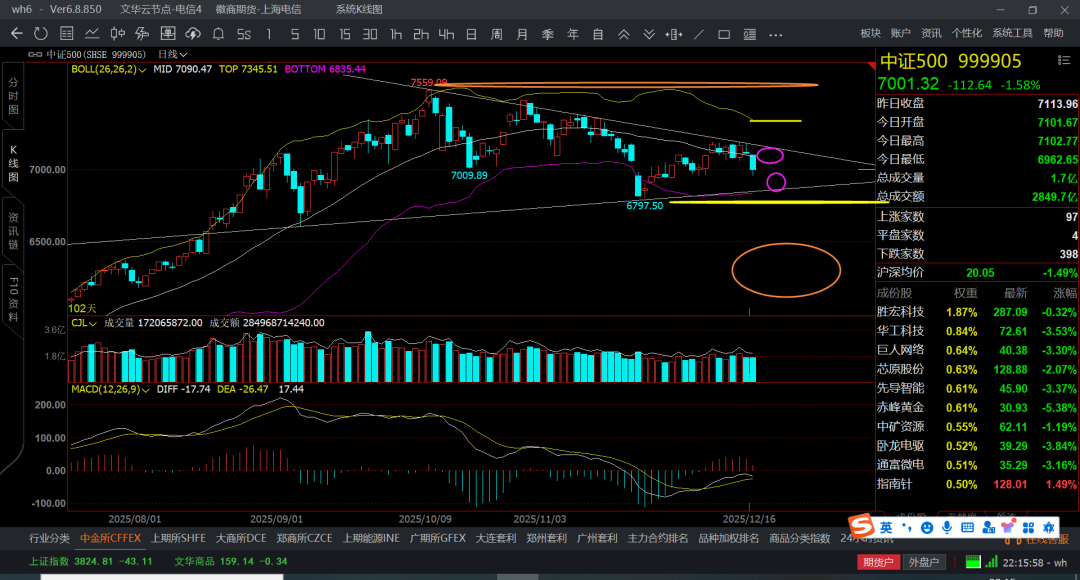This screenshot has width=1080, height=580.
Task: Select the horizontal compress/expand chart icon
Action: click(x=674, y=34)
